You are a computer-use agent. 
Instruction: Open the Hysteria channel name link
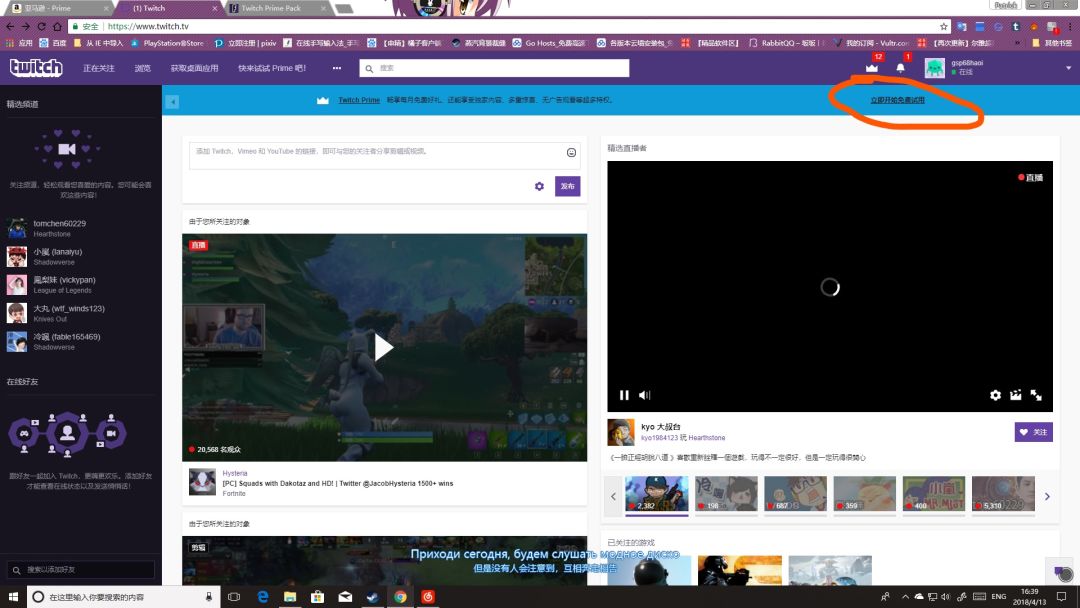coord(234,473)
